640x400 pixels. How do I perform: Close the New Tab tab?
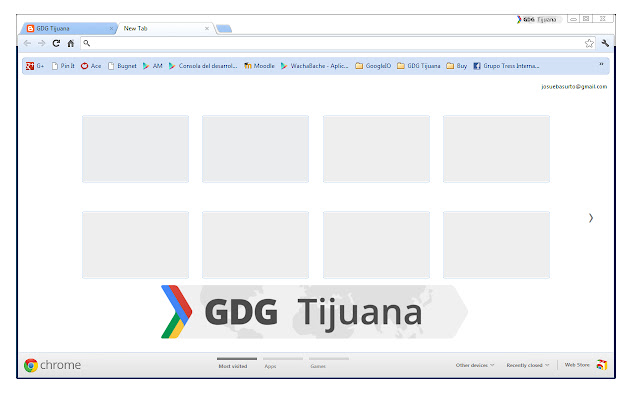coord(207,29)
